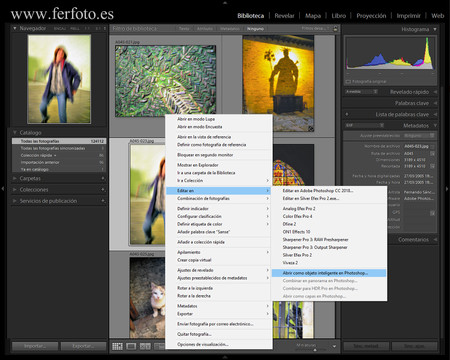Expand the Revelado rápido panel
The width and height of the screenshot is (450, 360).
coord(435,92)
